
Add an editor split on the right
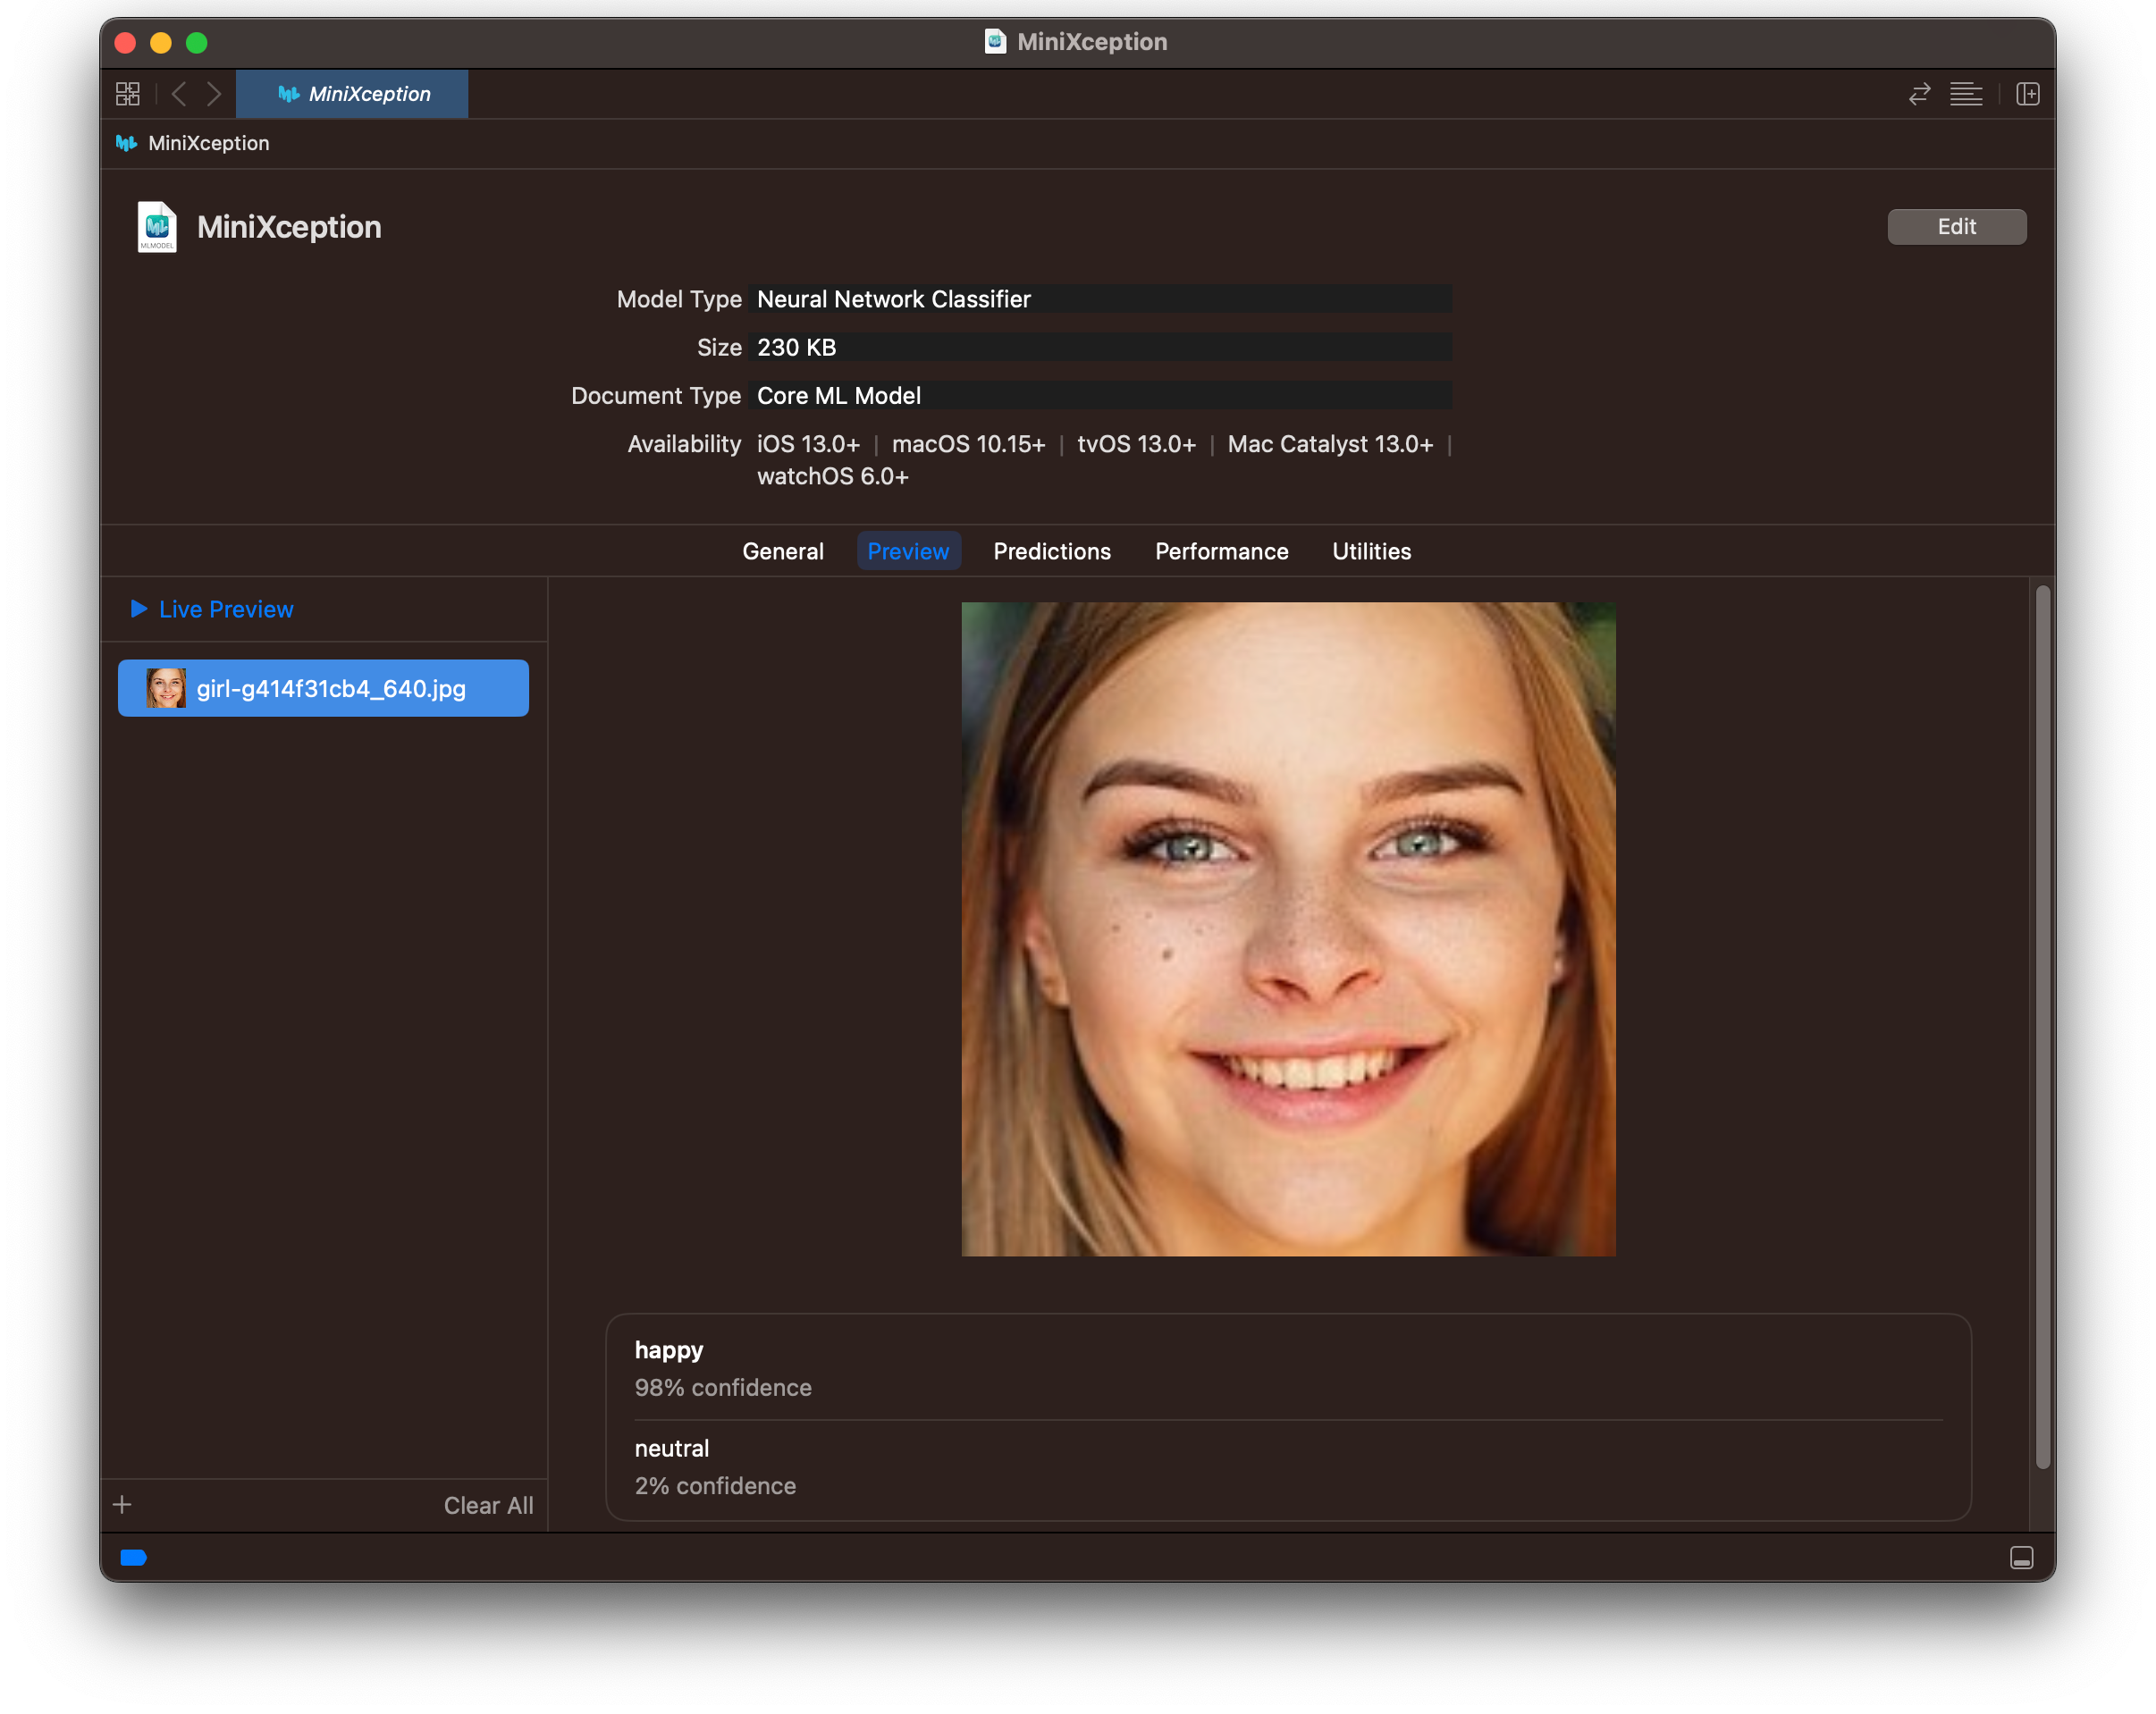pos(2028,94)
